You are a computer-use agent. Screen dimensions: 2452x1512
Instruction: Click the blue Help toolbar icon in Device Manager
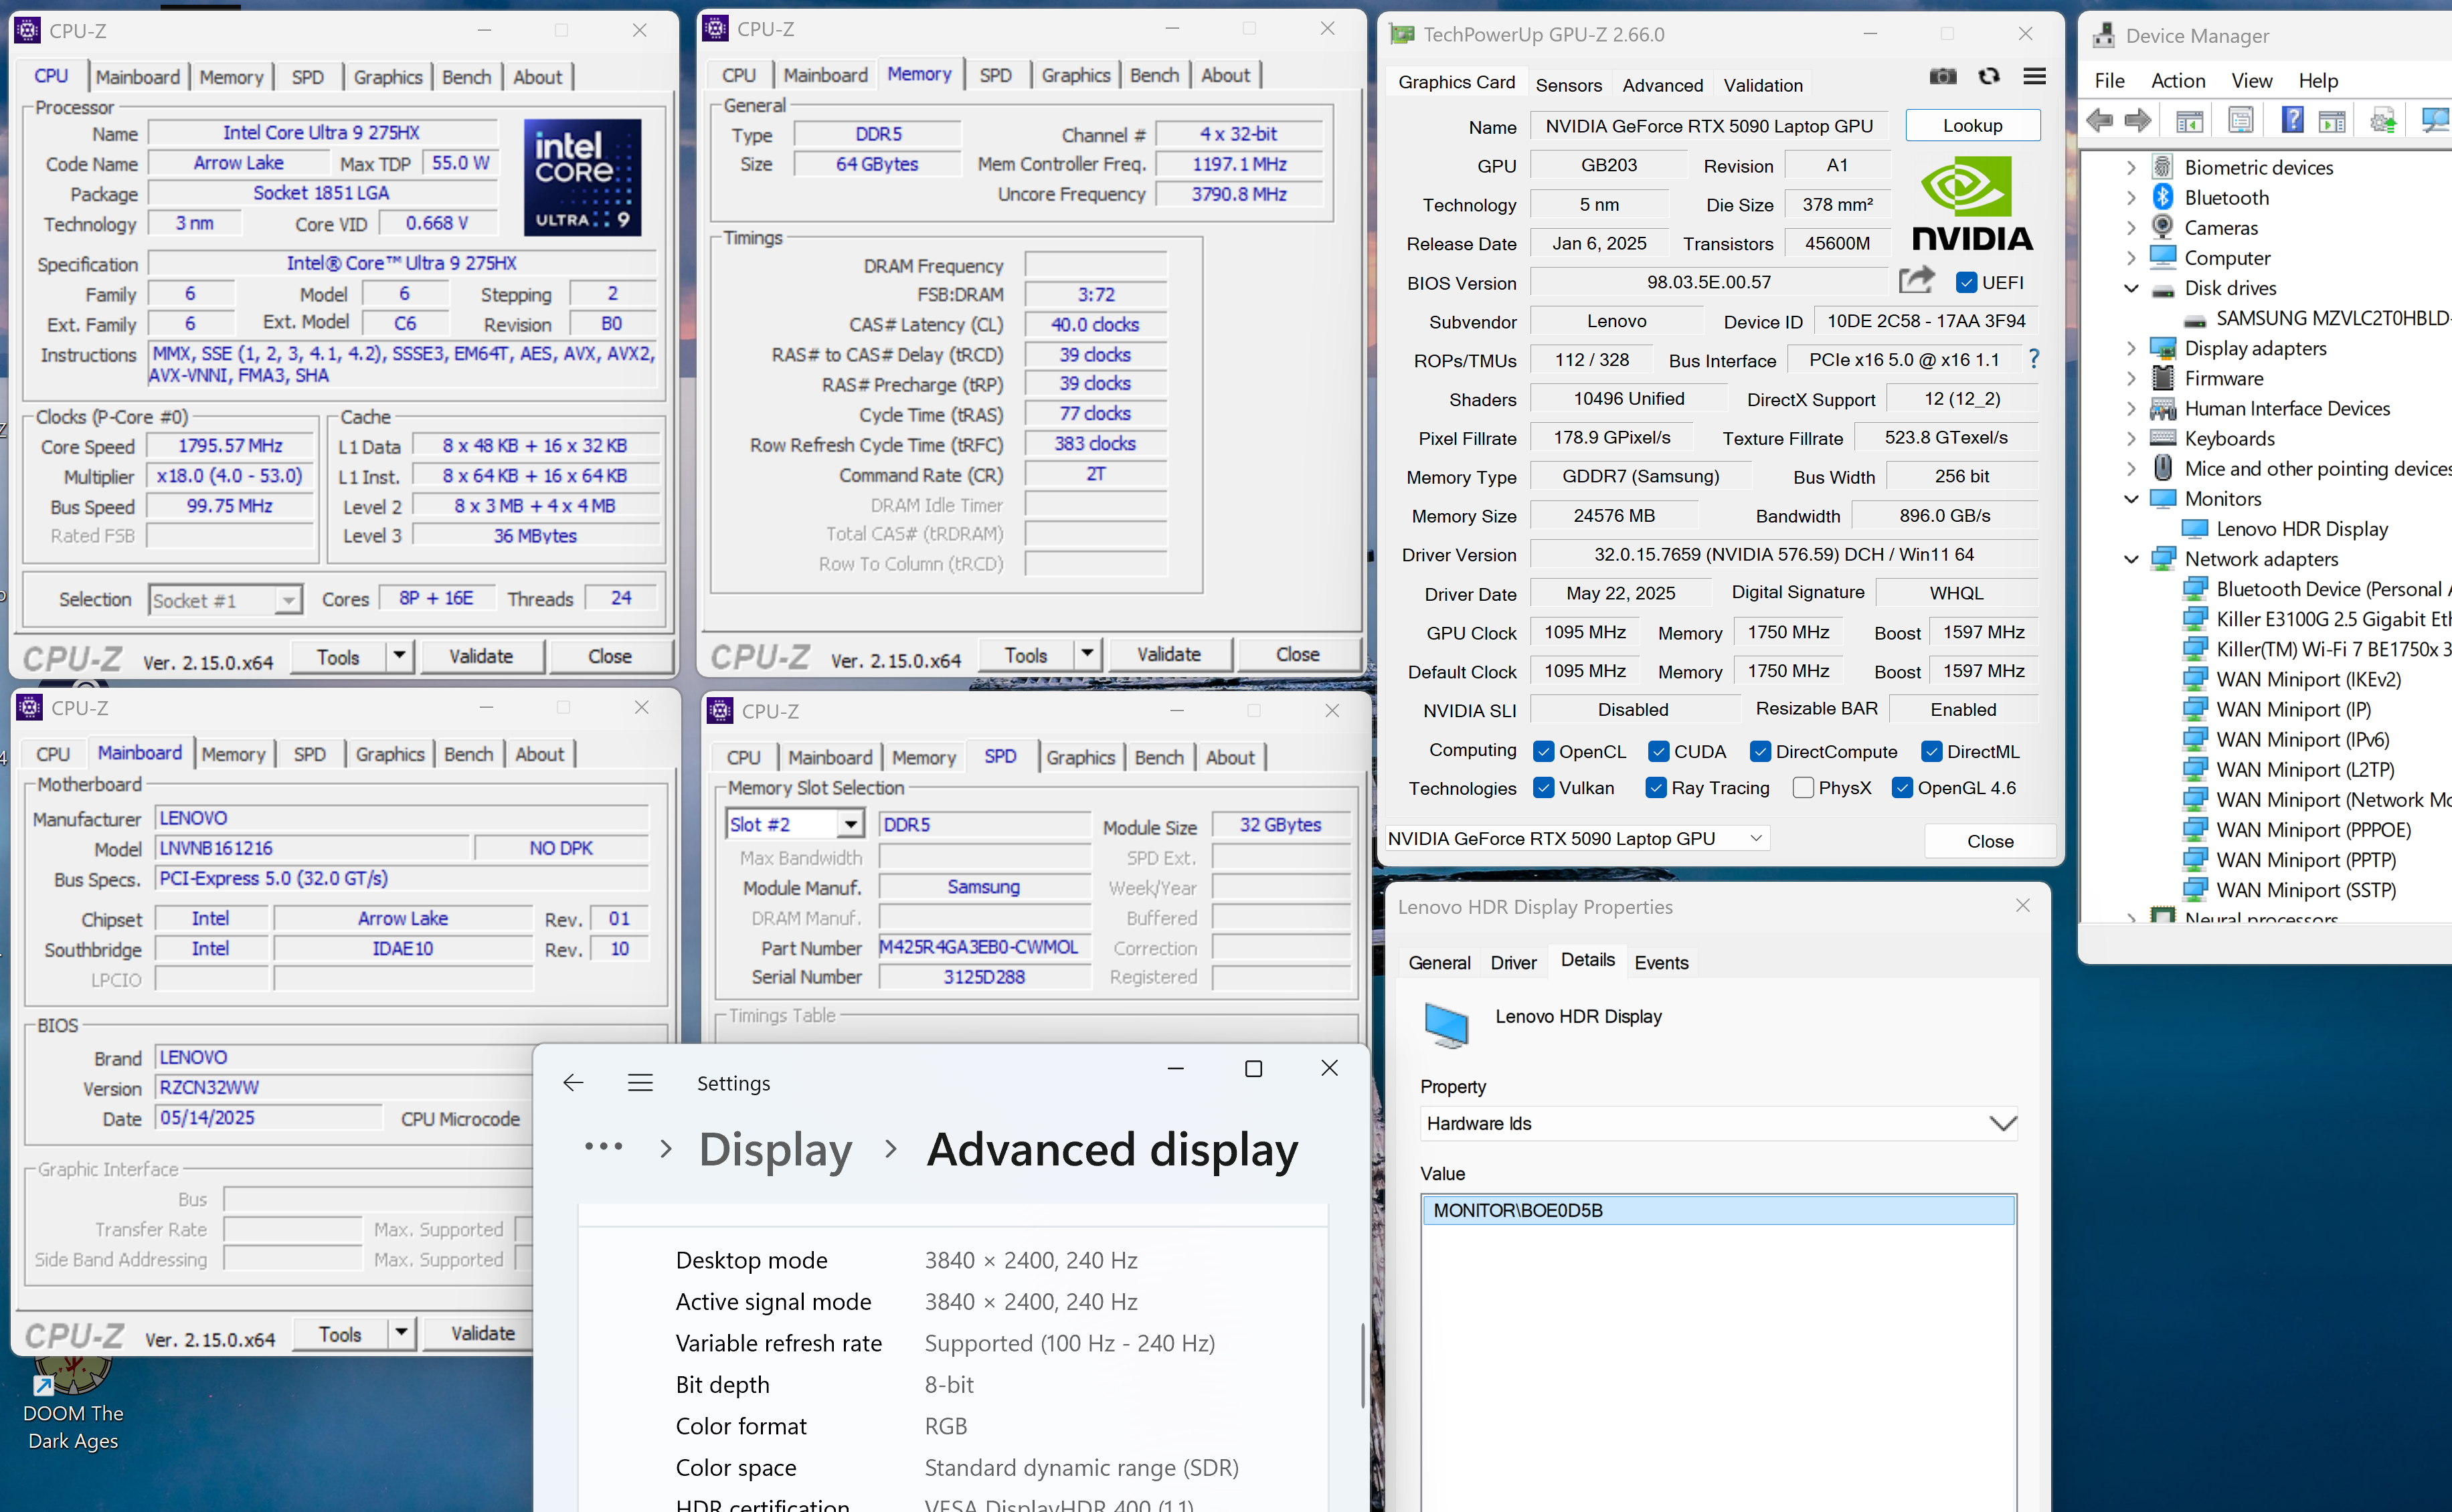coord(2292,121)
